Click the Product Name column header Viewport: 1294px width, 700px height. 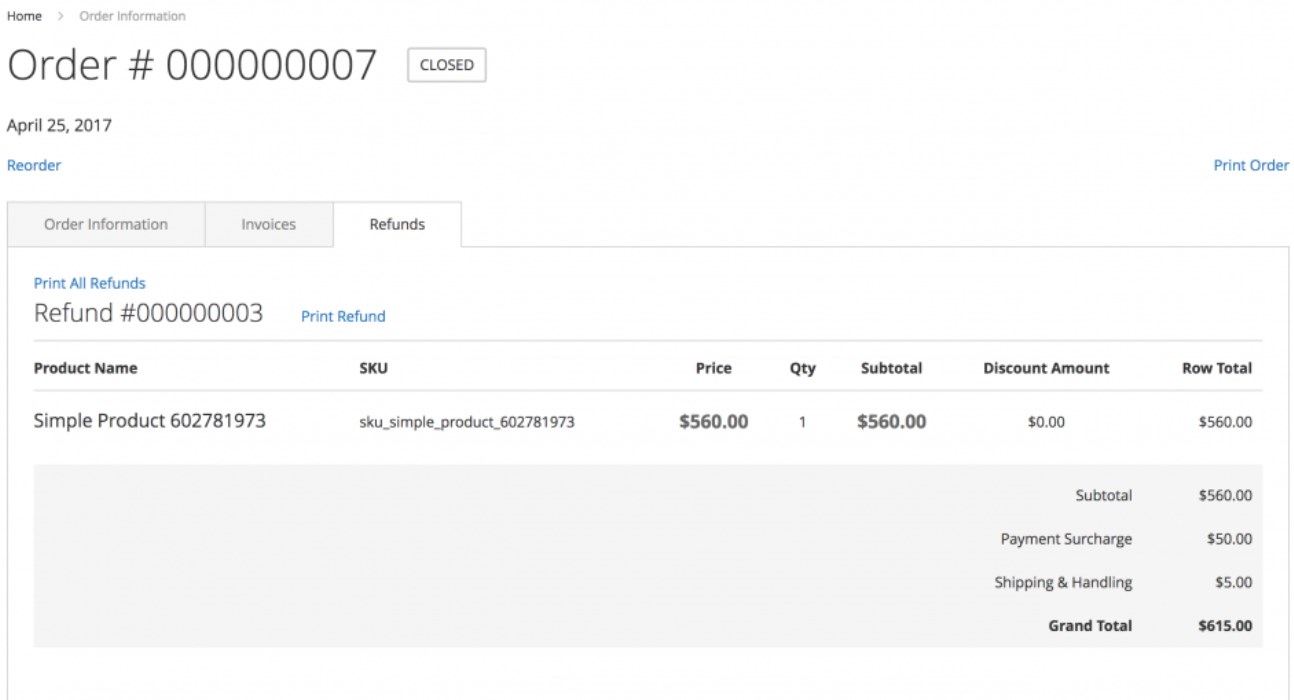click(85, 368)
